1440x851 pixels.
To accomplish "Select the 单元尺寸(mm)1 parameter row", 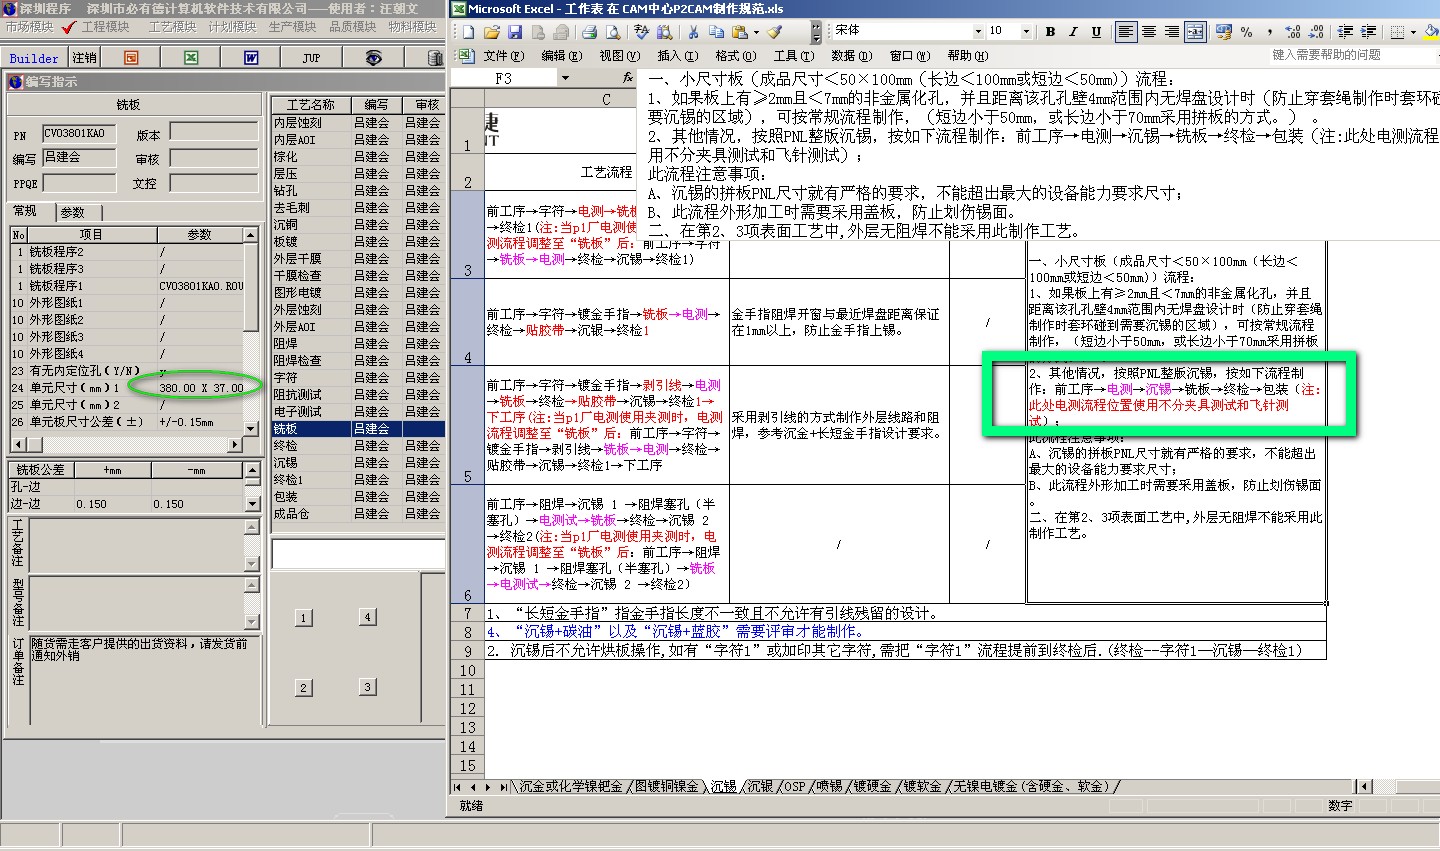I will pos(128,388).
